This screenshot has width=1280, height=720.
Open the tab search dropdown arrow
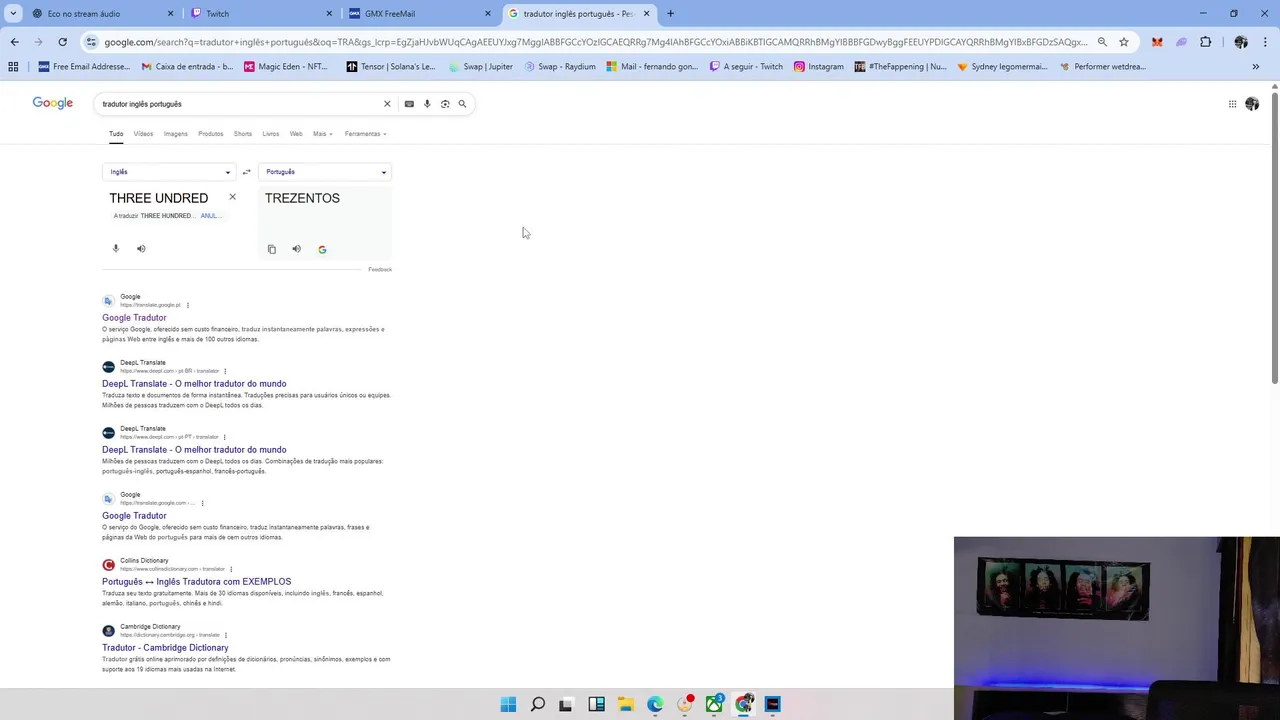point(13,14)
